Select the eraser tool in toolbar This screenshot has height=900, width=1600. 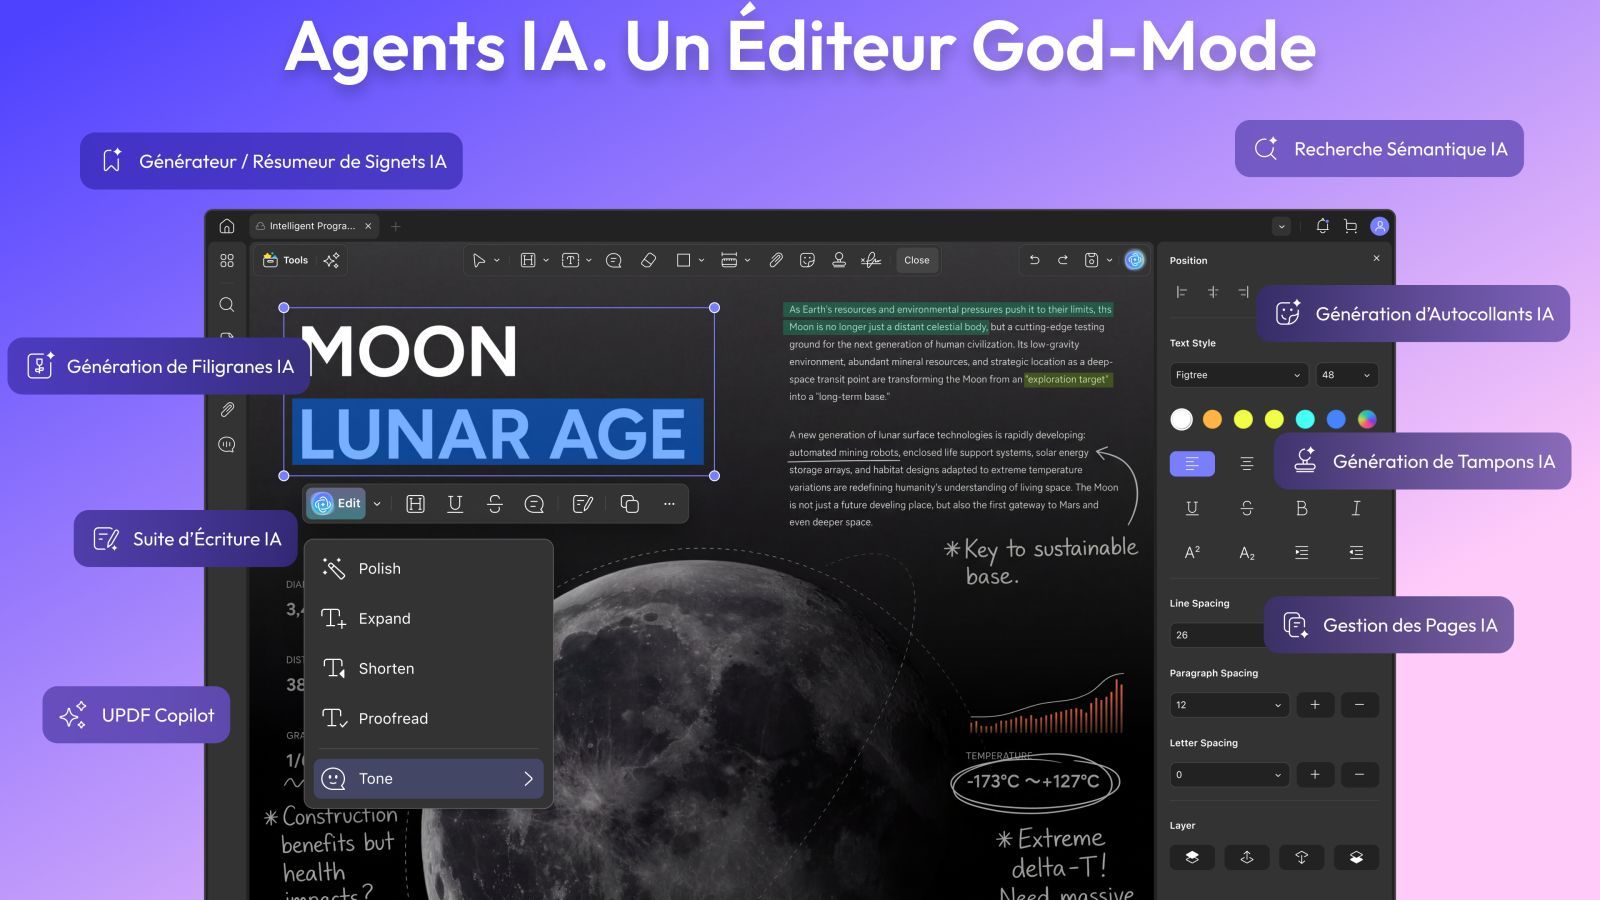coord(648,260)
